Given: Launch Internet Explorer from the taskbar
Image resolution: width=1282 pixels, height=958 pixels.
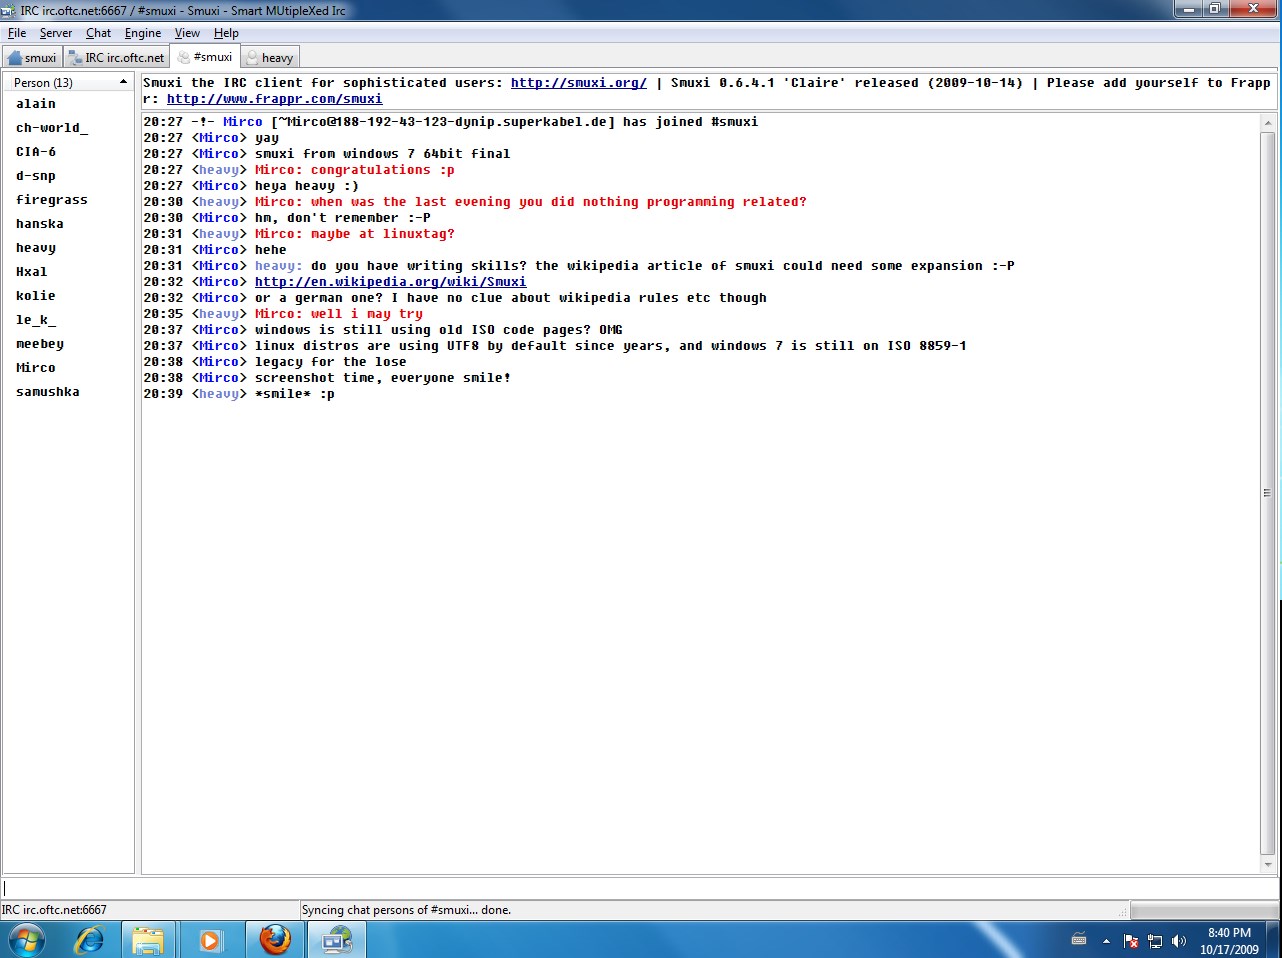Looking at the screenshot, I should (88, 940).
